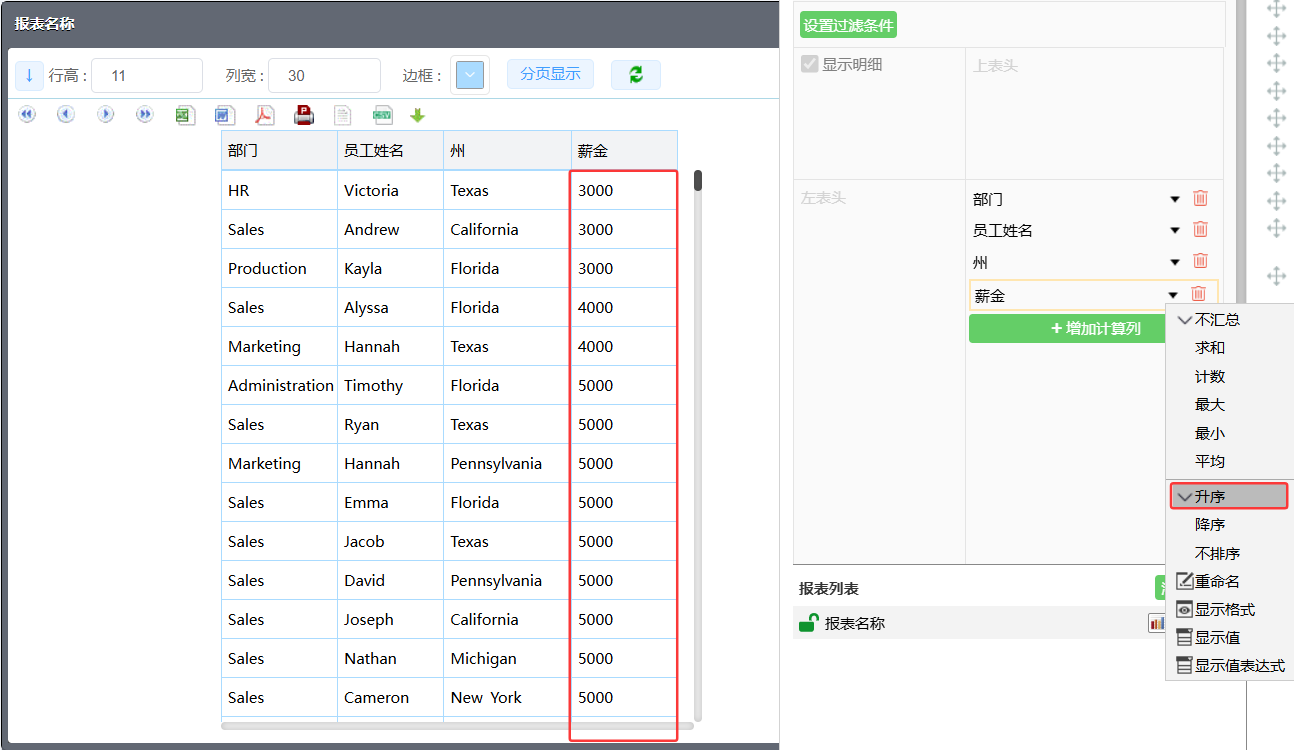The width and height of the screenshot is (1294, 750).
Task: Go to the first page of report
Action: pyautogui.click(x=27, y=115)
